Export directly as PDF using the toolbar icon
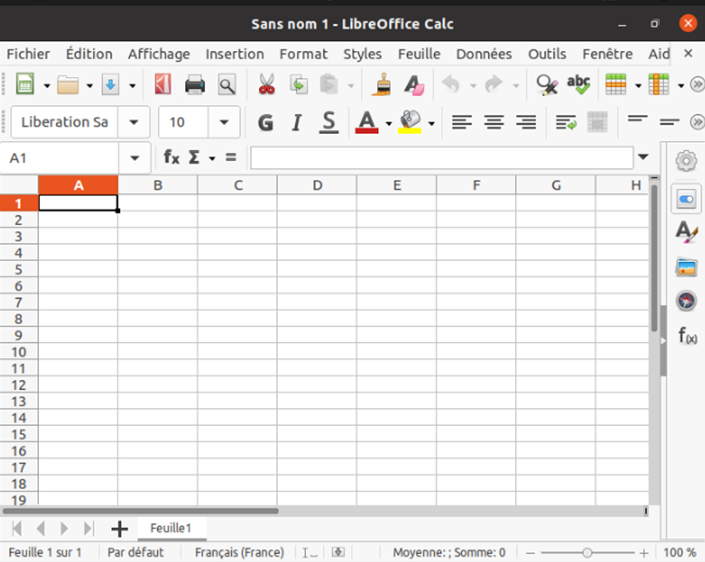705x562 pixels. pos(162,85)
